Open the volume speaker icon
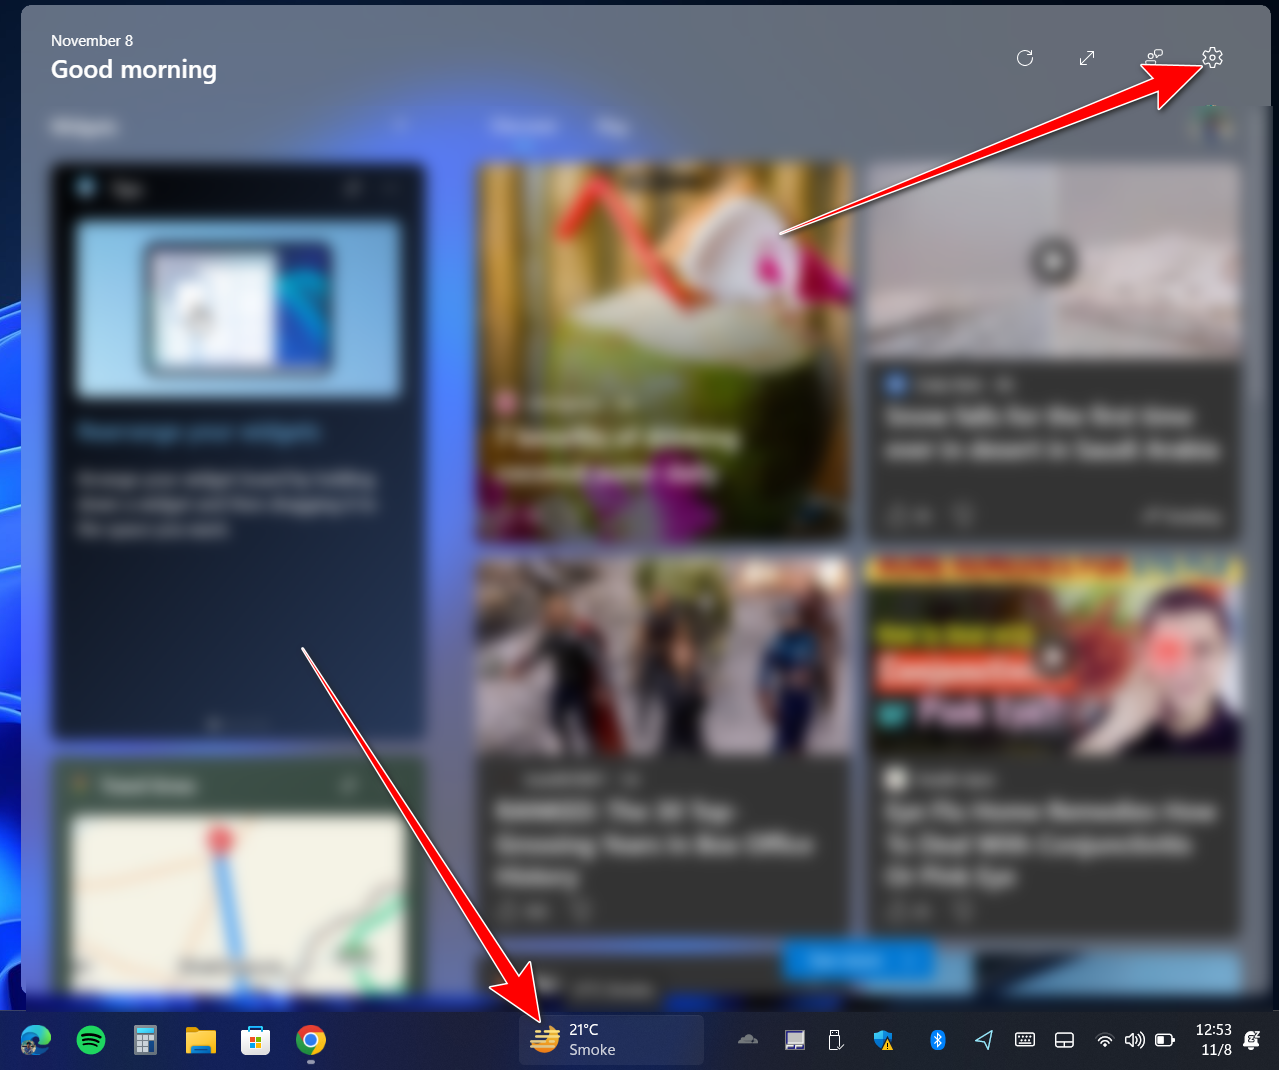 point(1135,1040)
